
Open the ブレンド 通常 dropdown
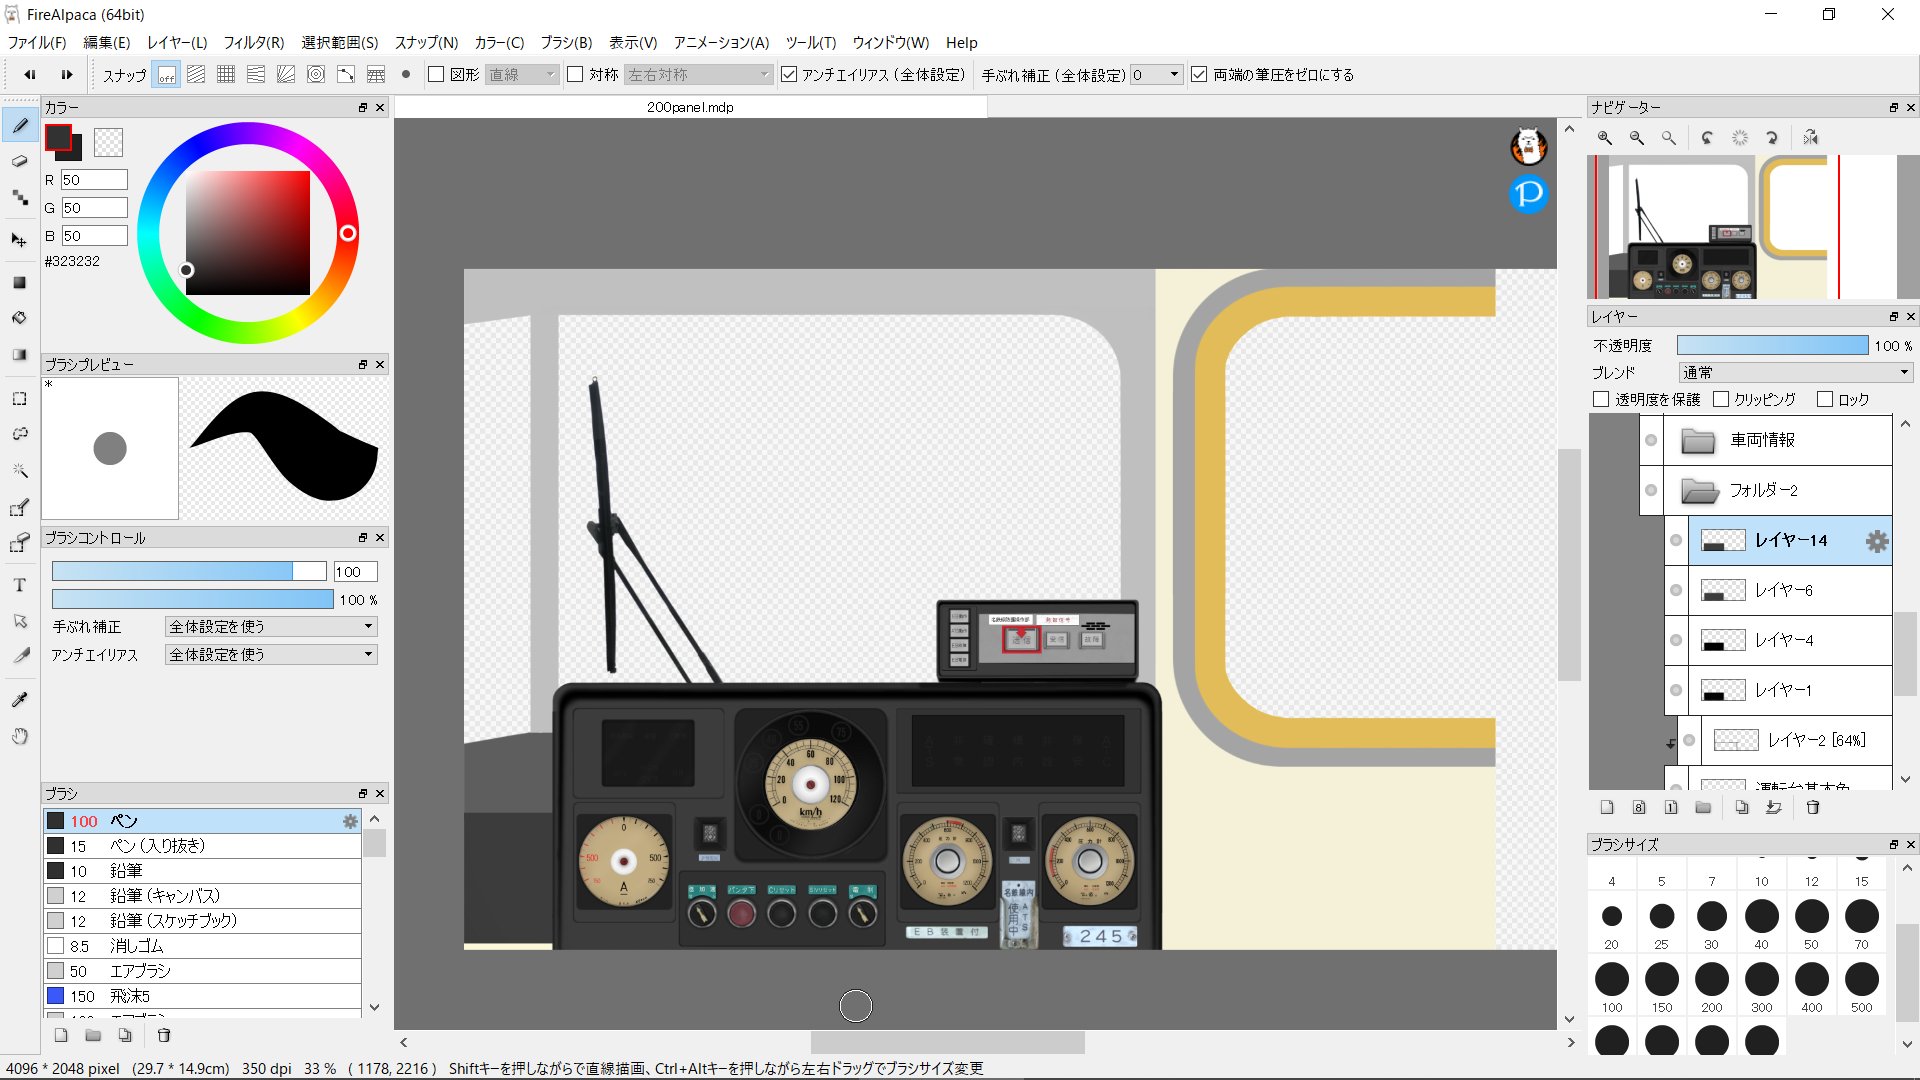tap(1795, 372)
